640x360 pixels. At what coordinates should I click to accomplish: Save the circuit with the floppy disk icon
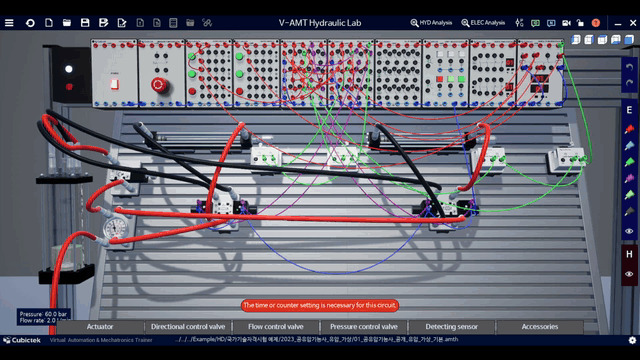click(x=85, y=23)
